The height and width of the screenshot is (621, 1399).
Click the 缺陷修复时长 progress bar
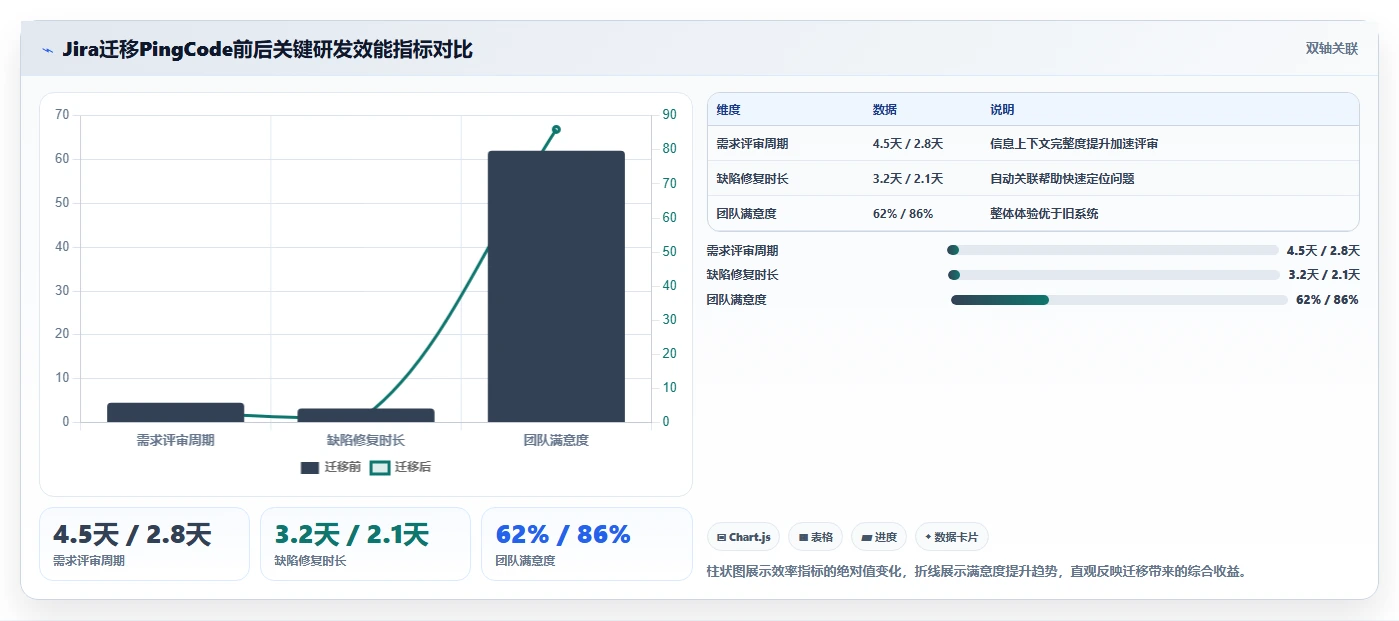point(1113,275)
